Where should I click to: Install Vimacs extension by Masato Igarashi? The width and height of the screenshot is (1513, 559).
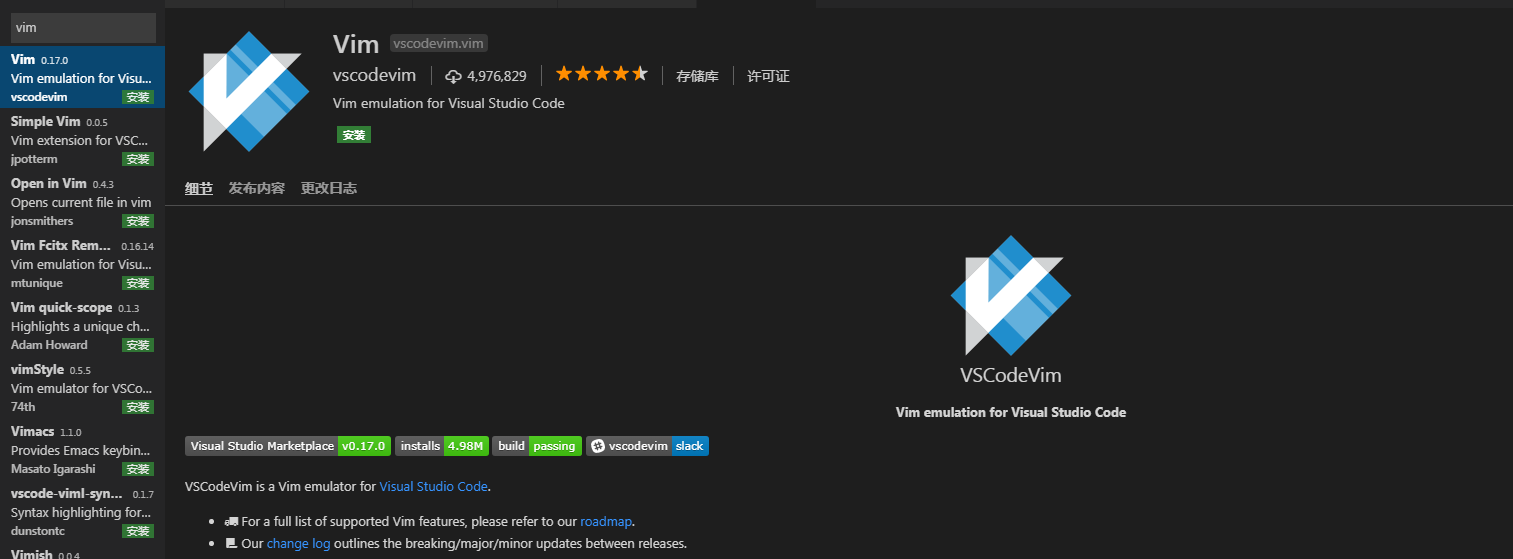tap(138, 469)
